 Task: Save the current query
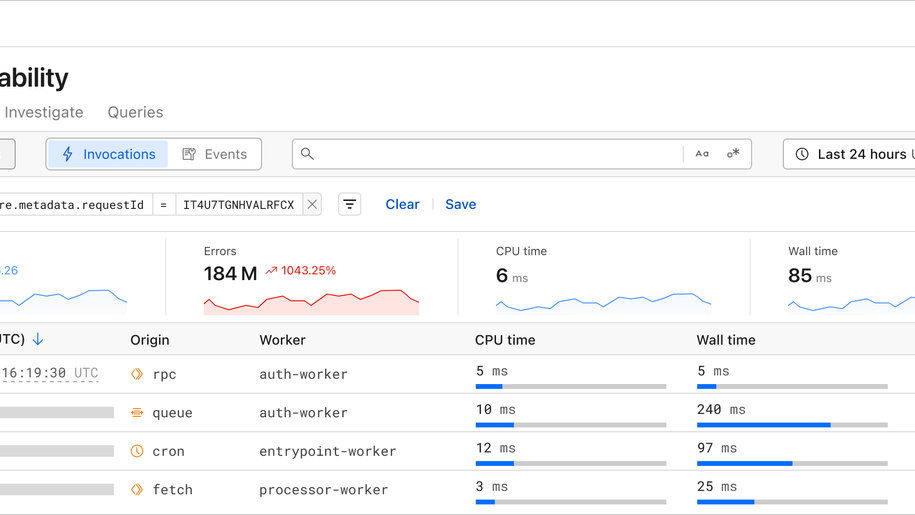click(x=460, y=204)
